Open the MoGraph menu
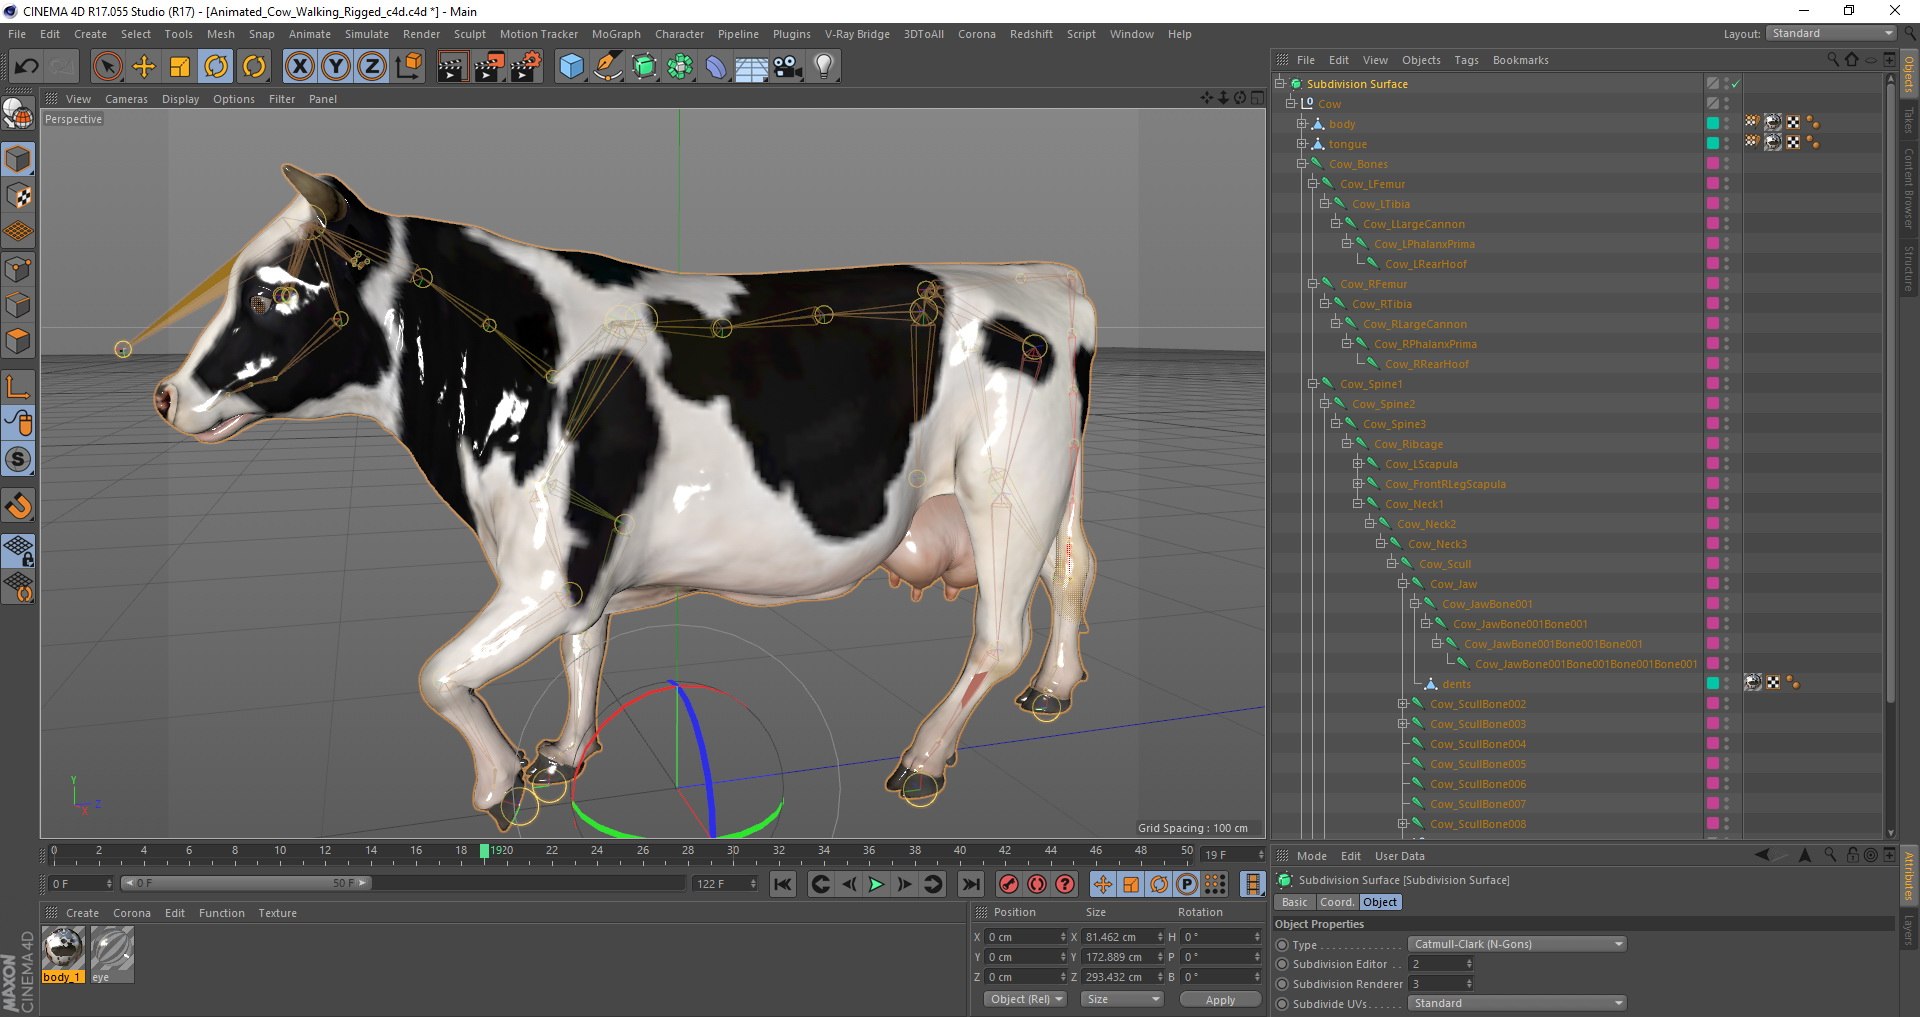Viewport: 1920px width, 1017px height. 616,34
